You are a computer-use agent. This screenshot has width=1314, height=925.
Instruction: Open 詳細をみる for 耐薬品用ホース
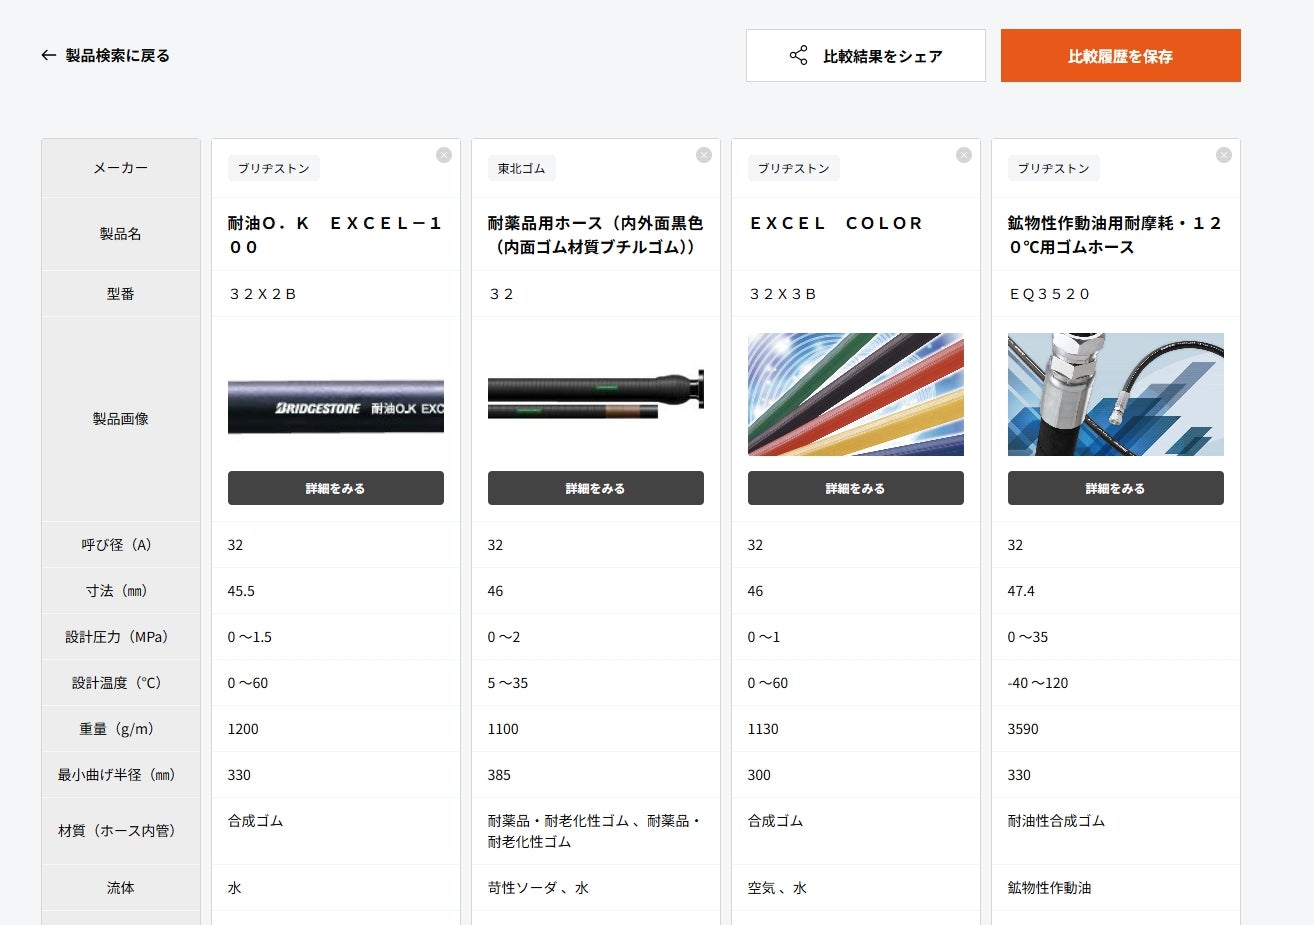point(596,488)
